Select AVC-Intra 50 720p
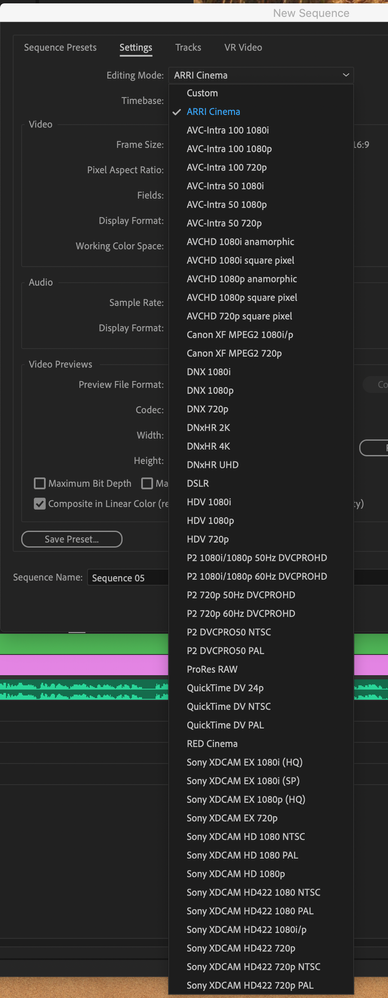 261,223
